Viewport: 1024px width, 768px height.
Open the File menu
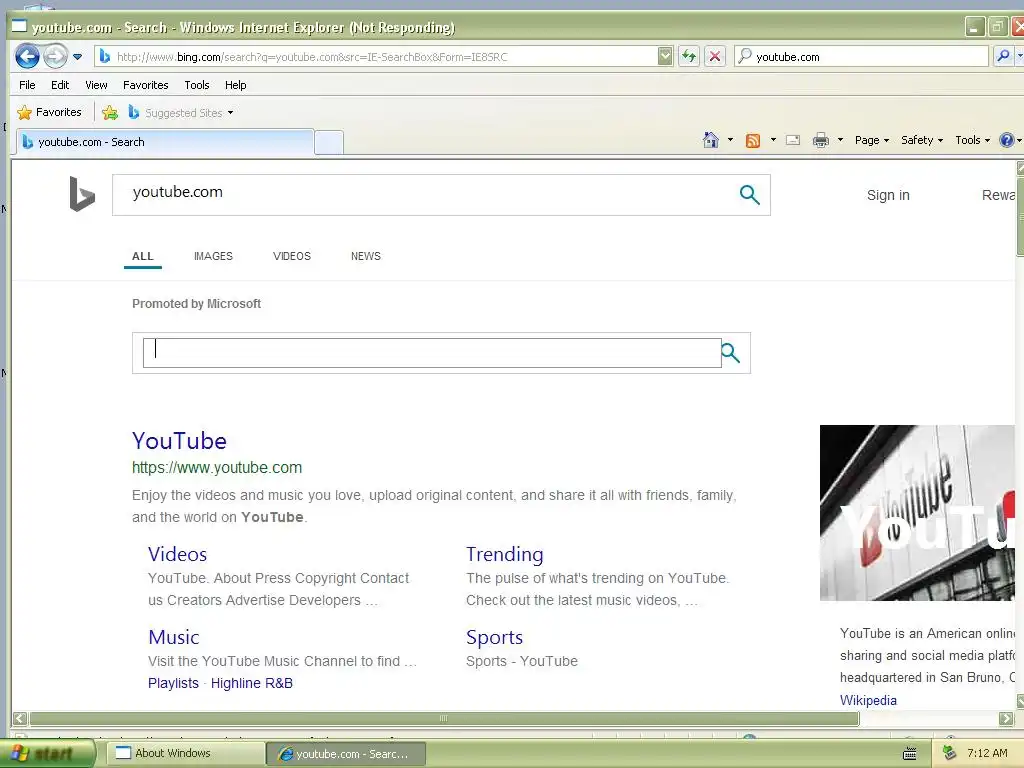[27, 85]
